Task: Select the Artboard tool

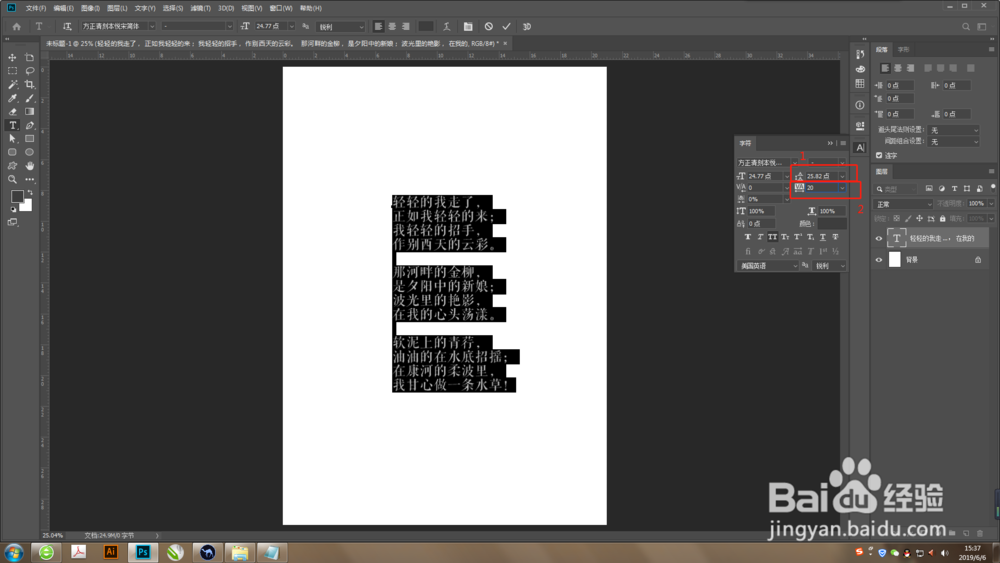Action: [x=29, y=57]
